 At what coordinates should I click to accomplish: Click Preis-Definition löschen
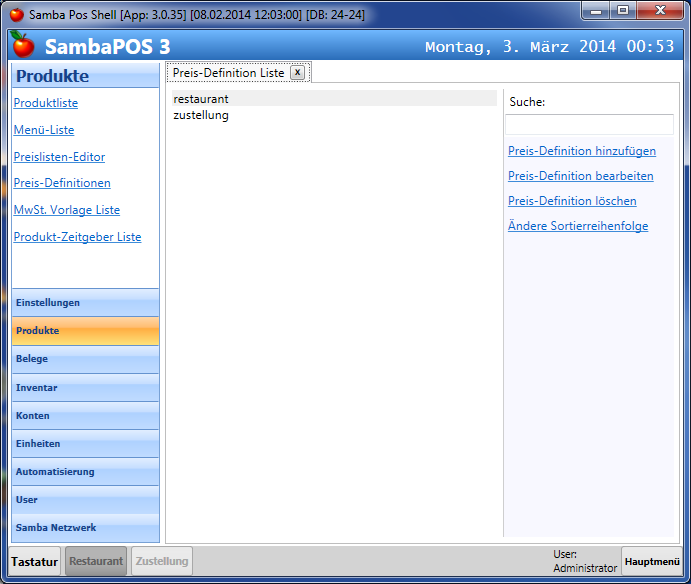click(x=572, y=201)
